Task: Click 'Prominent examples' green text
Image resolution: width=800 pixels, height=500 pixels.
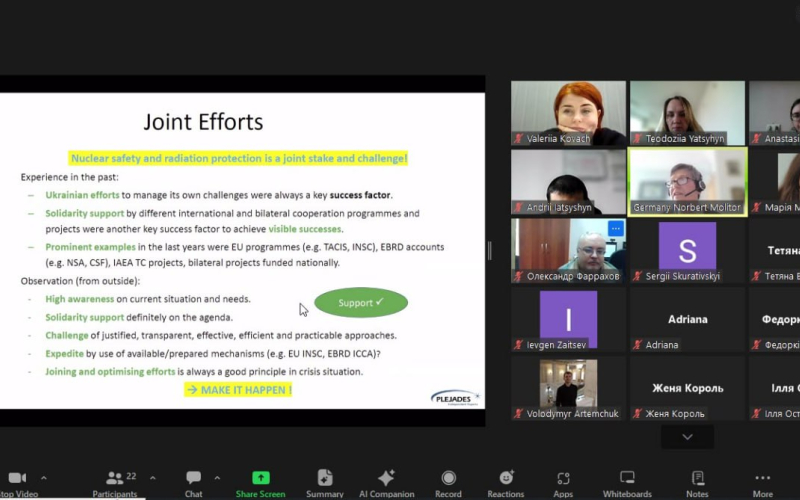Action: tap(90, 247)
